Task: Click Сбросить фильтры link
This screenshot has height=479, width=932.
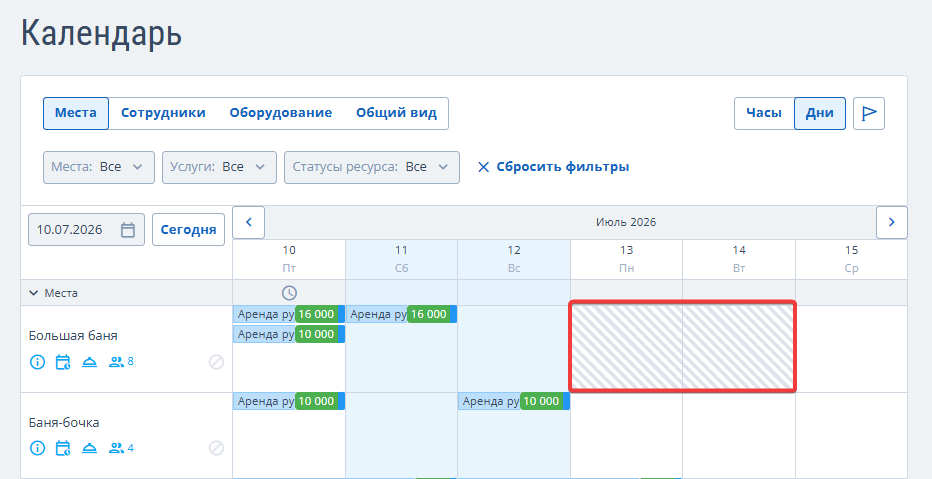Action: (x=553, y=167)
